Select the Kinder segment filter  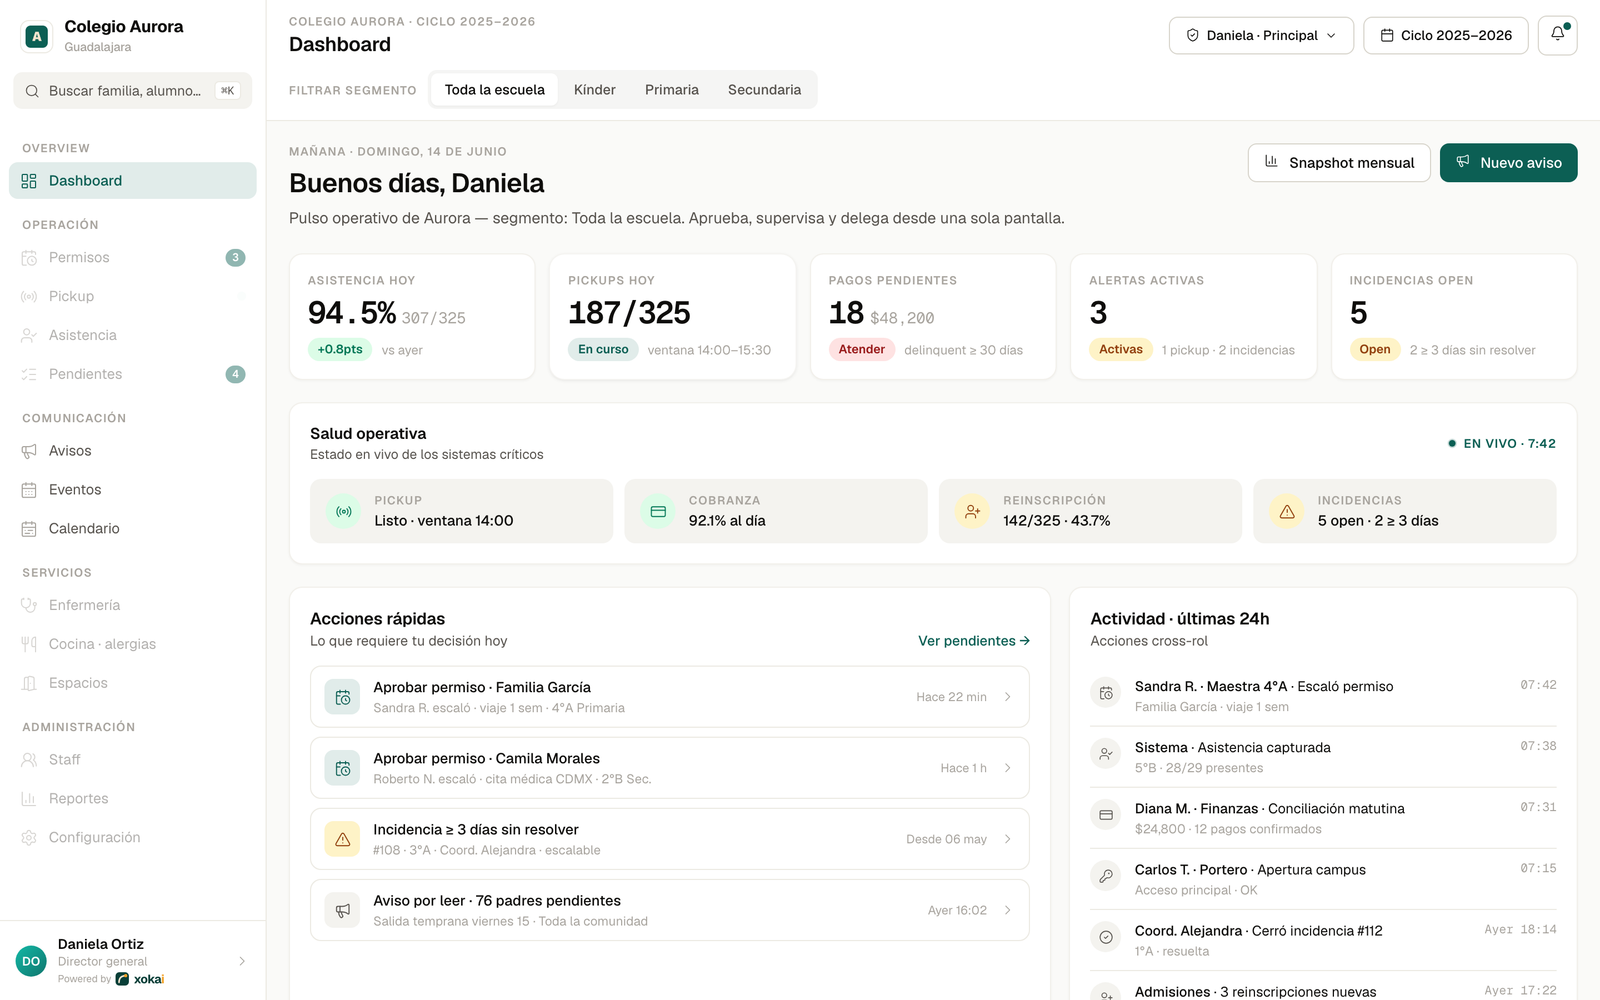(x=595, y=90)
